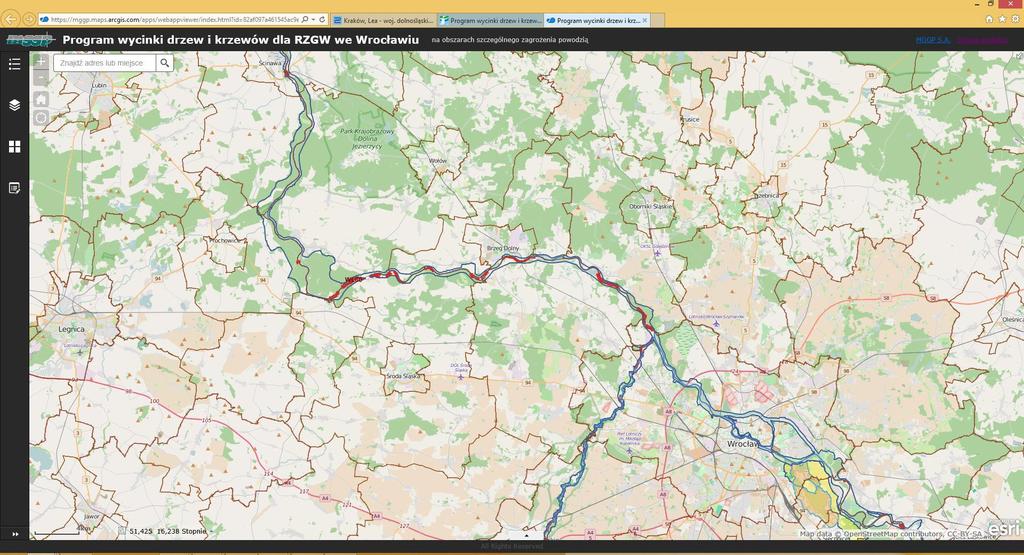Viewport: 1024px width, 555px height.
Task: Go back with the browser back arrow
Action: pyautogui.click(x=10, y=20)
